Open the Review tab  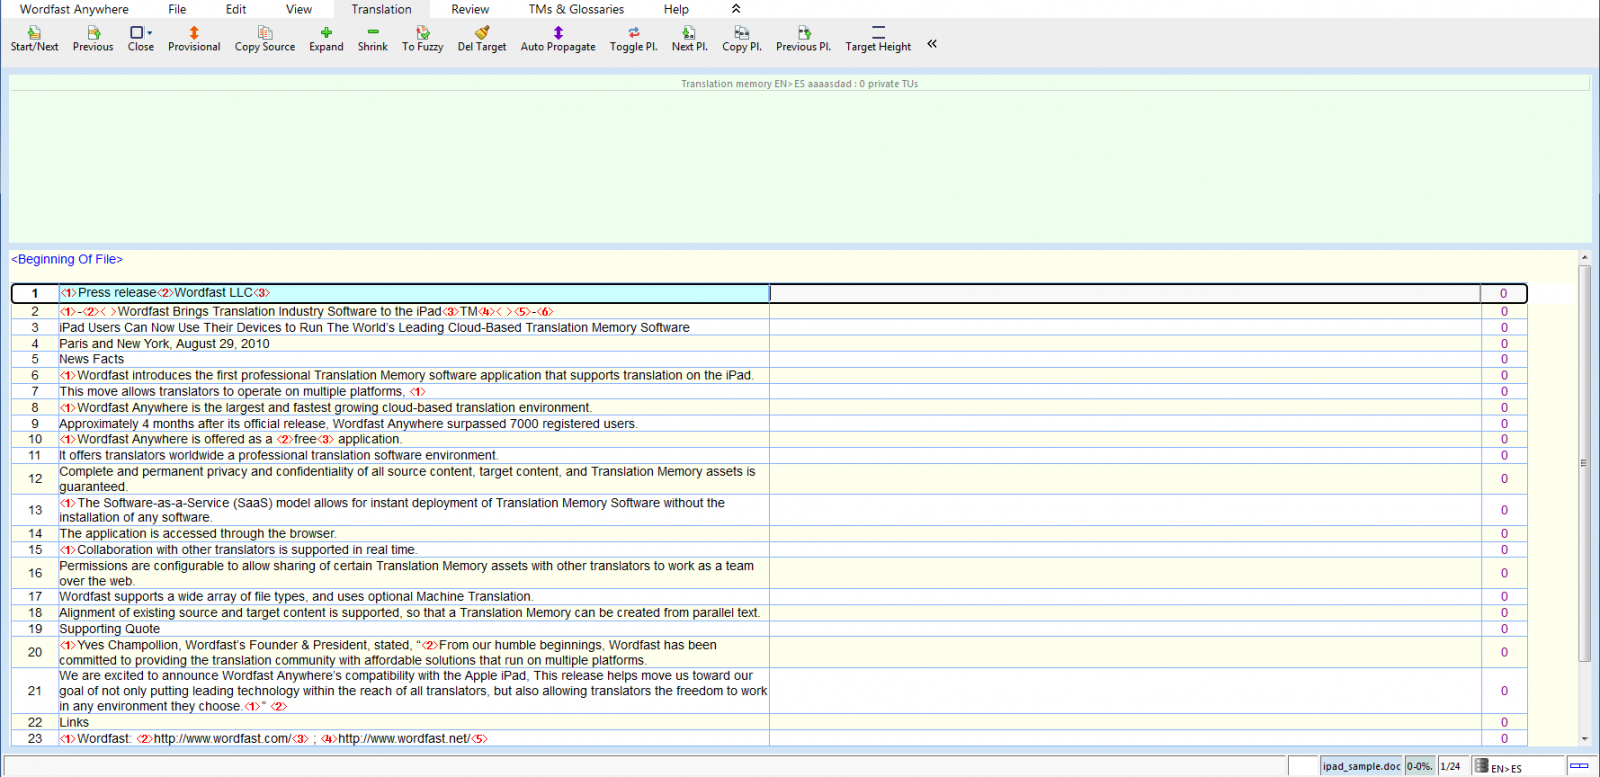[x=470, y=9]
